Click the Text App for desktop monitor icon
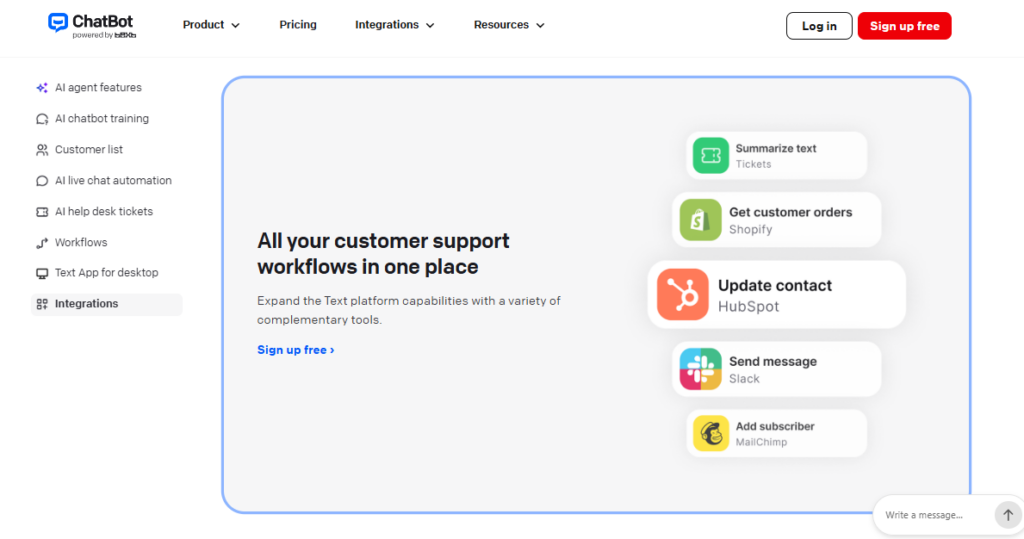Screen dimensions: 1024x539 coord(42,273)
